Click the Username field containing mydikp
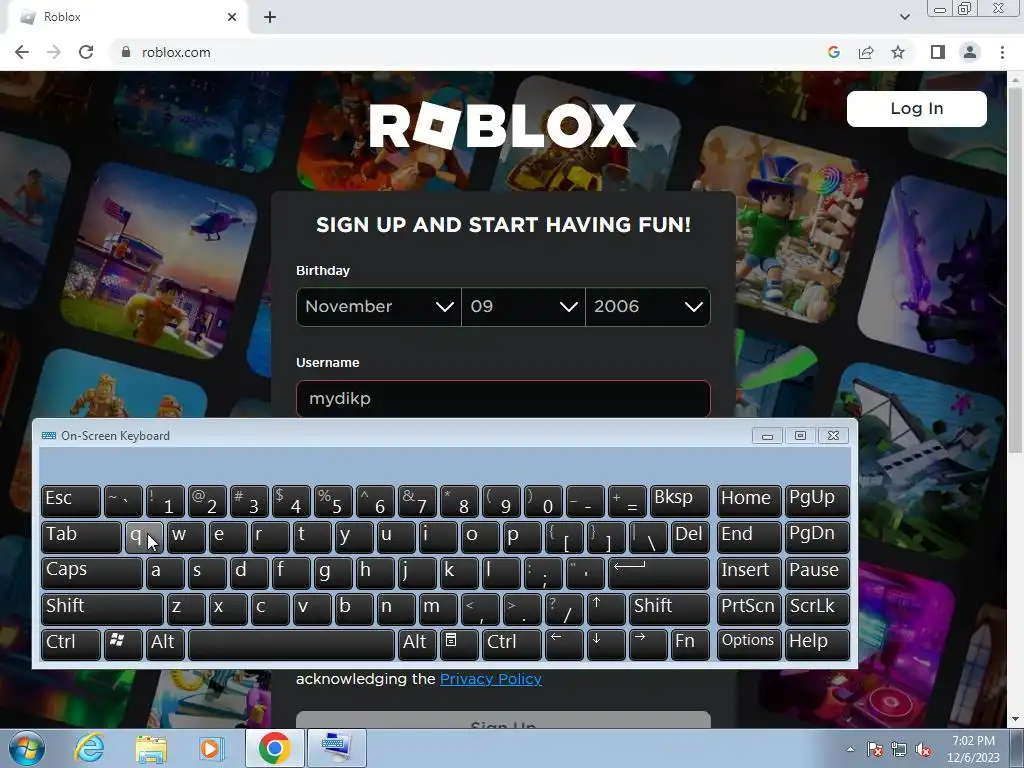This screenshot has width=1024, height=768. click(x=503, y=398)
